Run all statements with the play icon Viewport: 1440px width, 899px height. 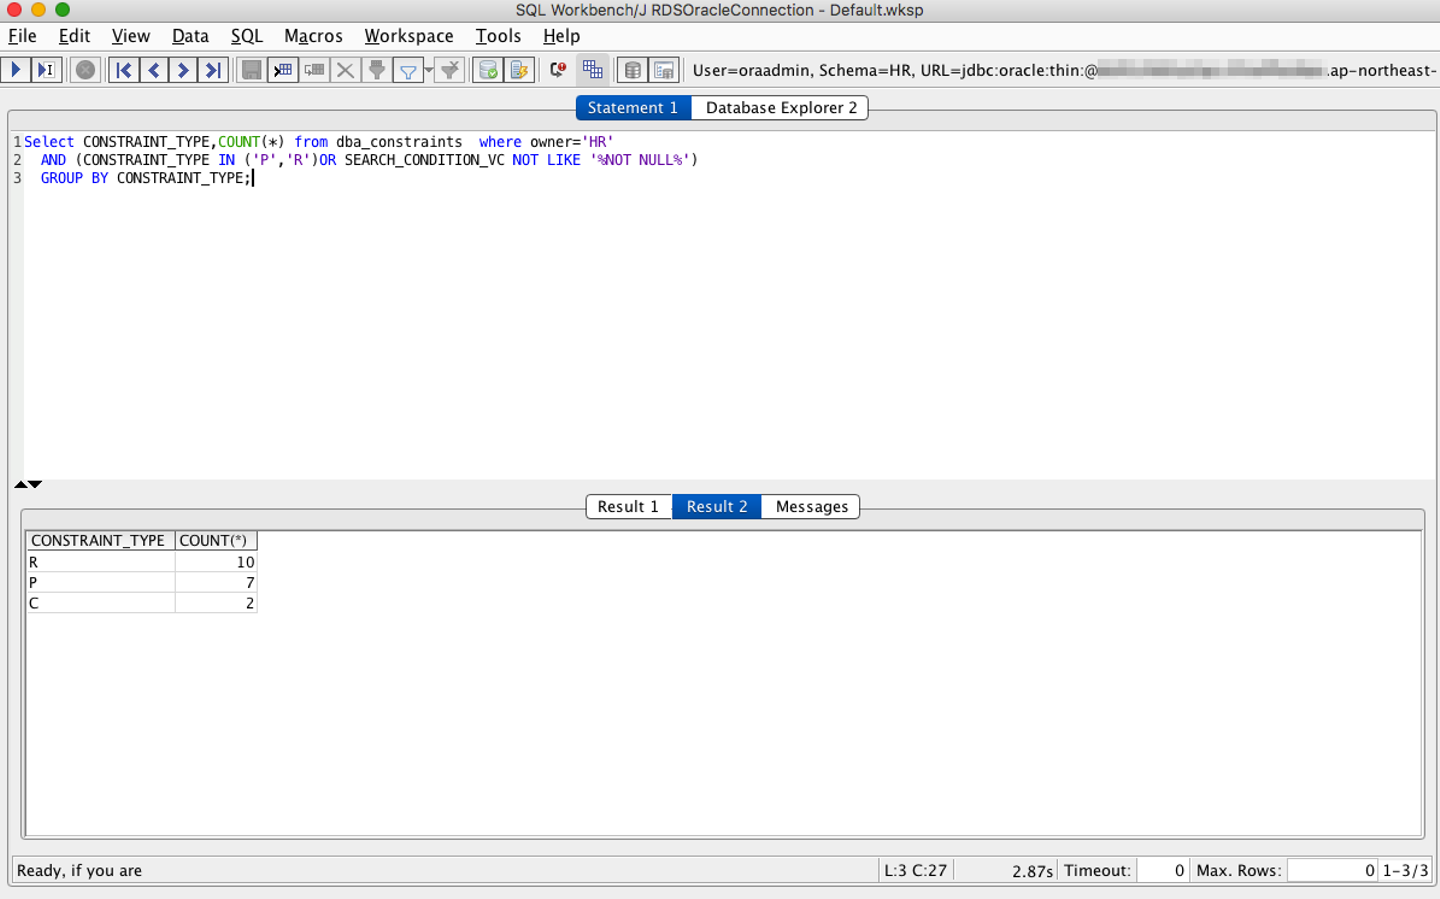pyautogui.click(x=16, y=70)
